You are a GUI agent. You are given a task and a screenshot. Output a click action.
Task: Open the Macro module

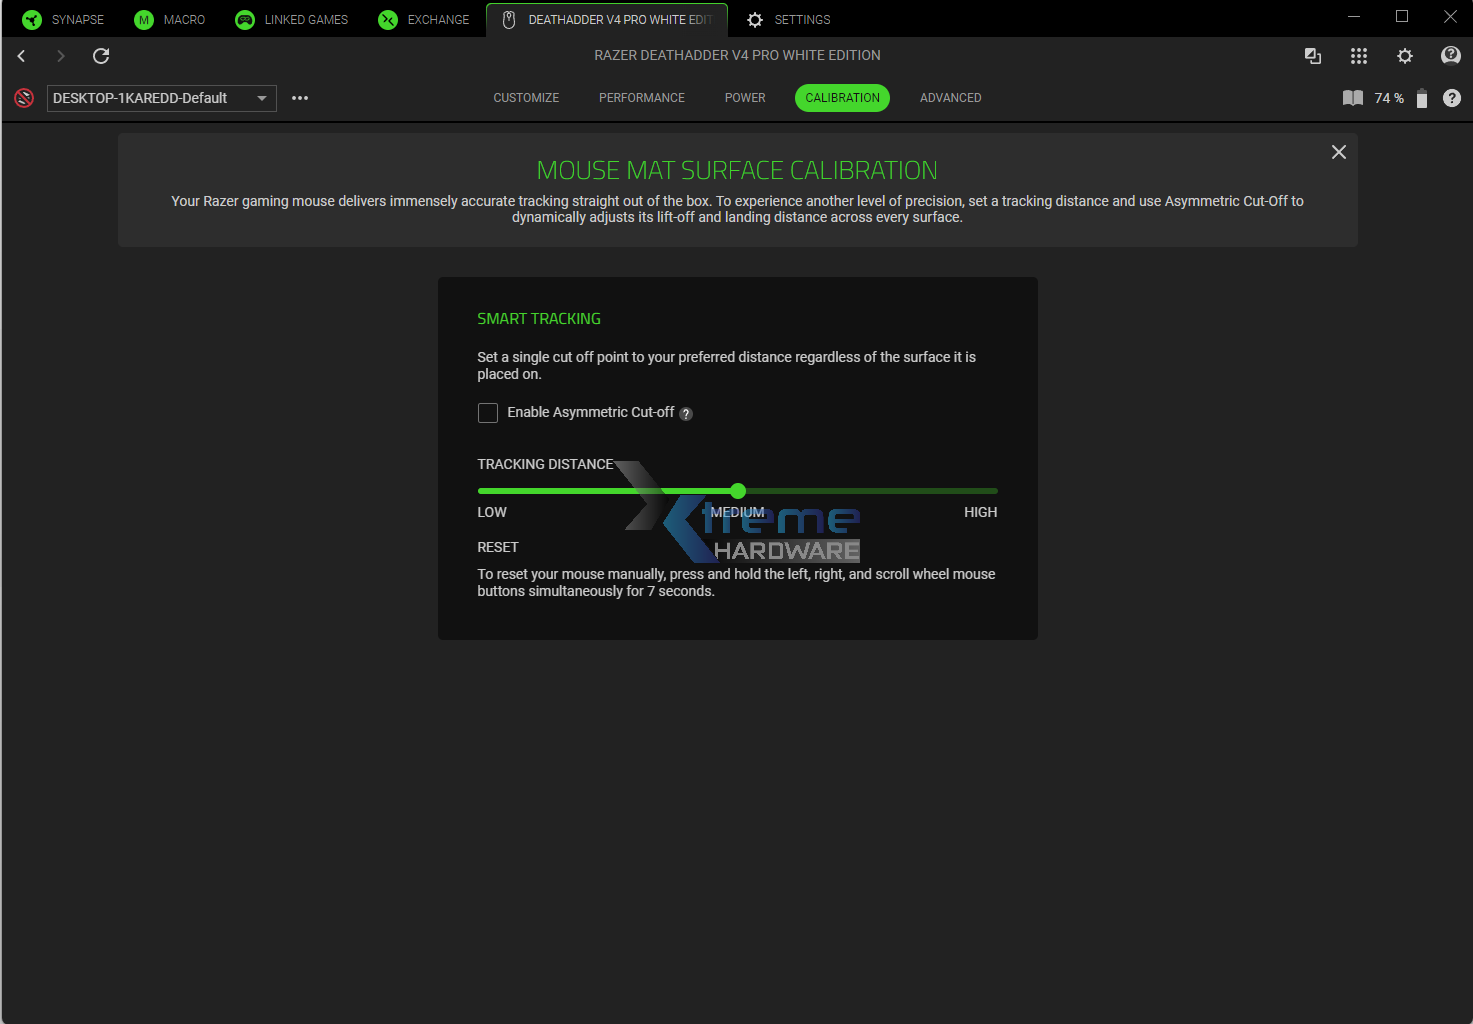(x=170, y=19)
